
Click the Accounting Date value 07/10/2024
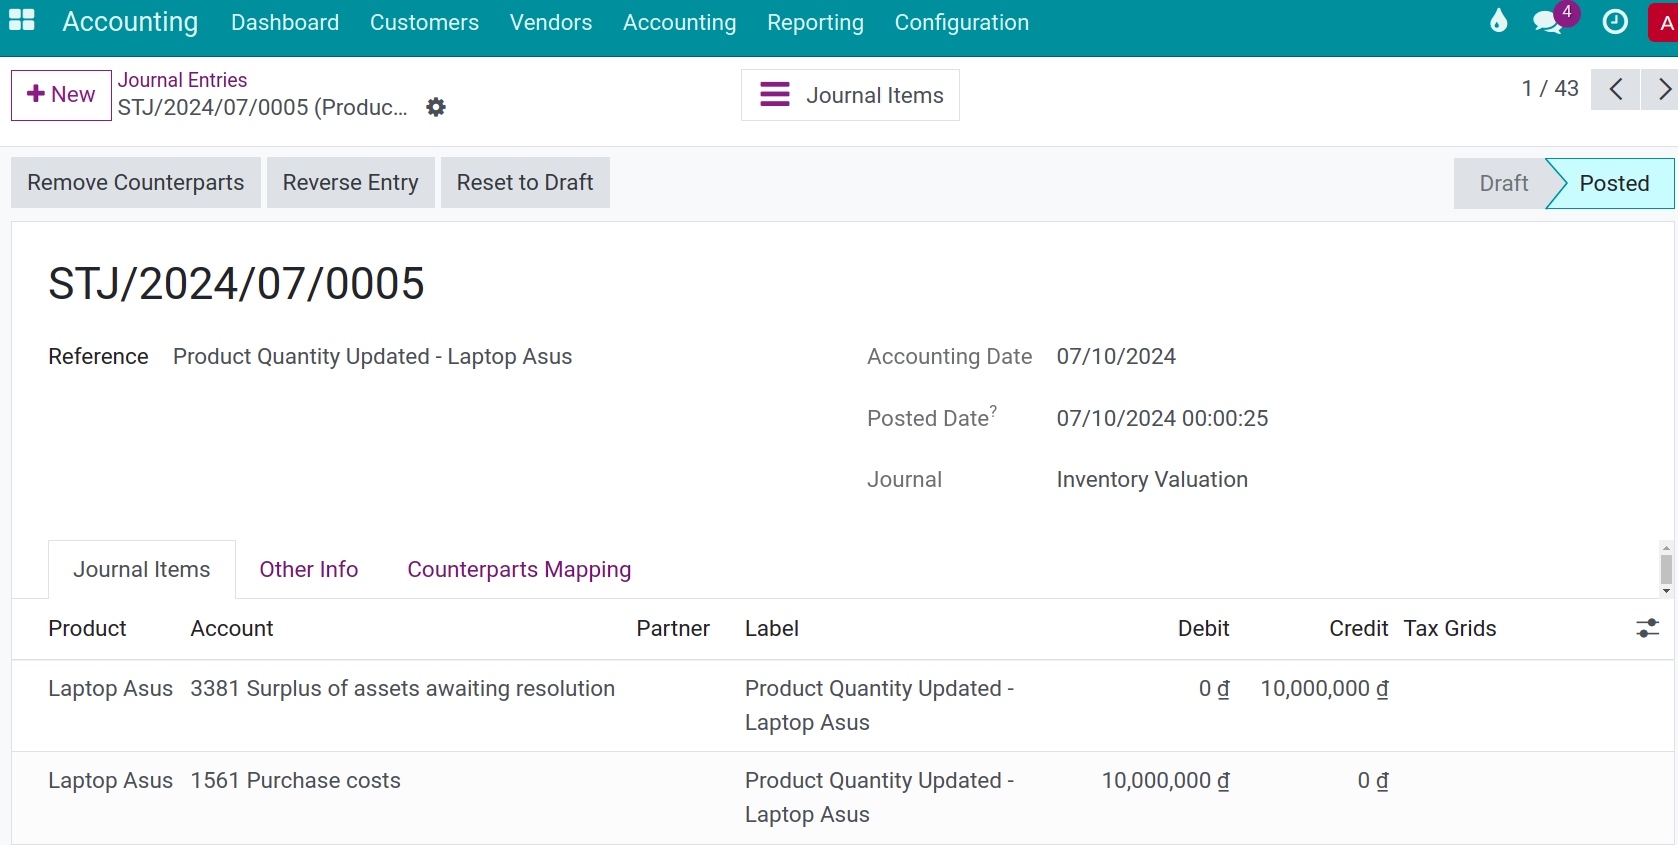(x=1116, y=357)
